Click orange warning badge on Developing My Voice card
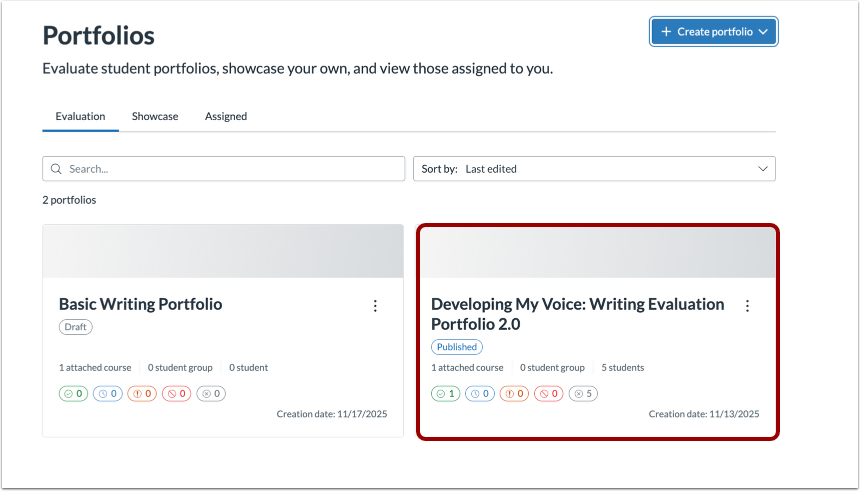This screenshot has width=860, height=491. (x=514, y=393)
